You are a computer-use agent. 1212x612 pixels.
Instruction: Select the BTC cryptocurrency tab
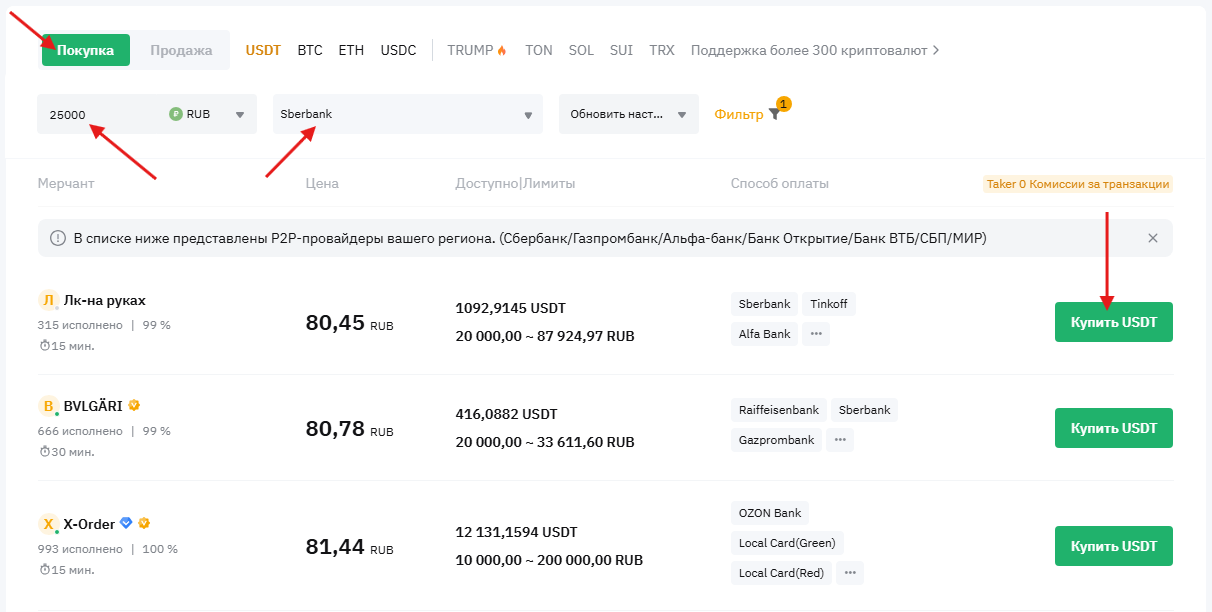310,50
